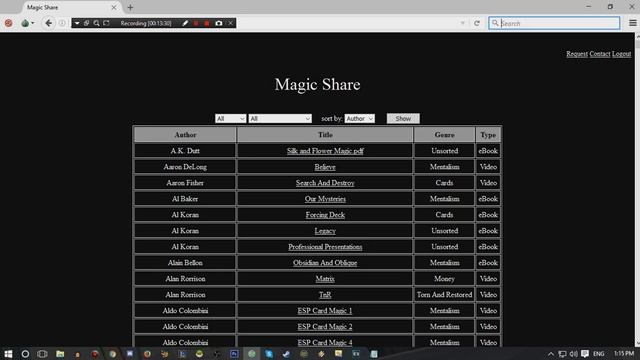Viewport: 640px width, 360px height.
Task: Click the Al Baker author cell
Action: 185,199
